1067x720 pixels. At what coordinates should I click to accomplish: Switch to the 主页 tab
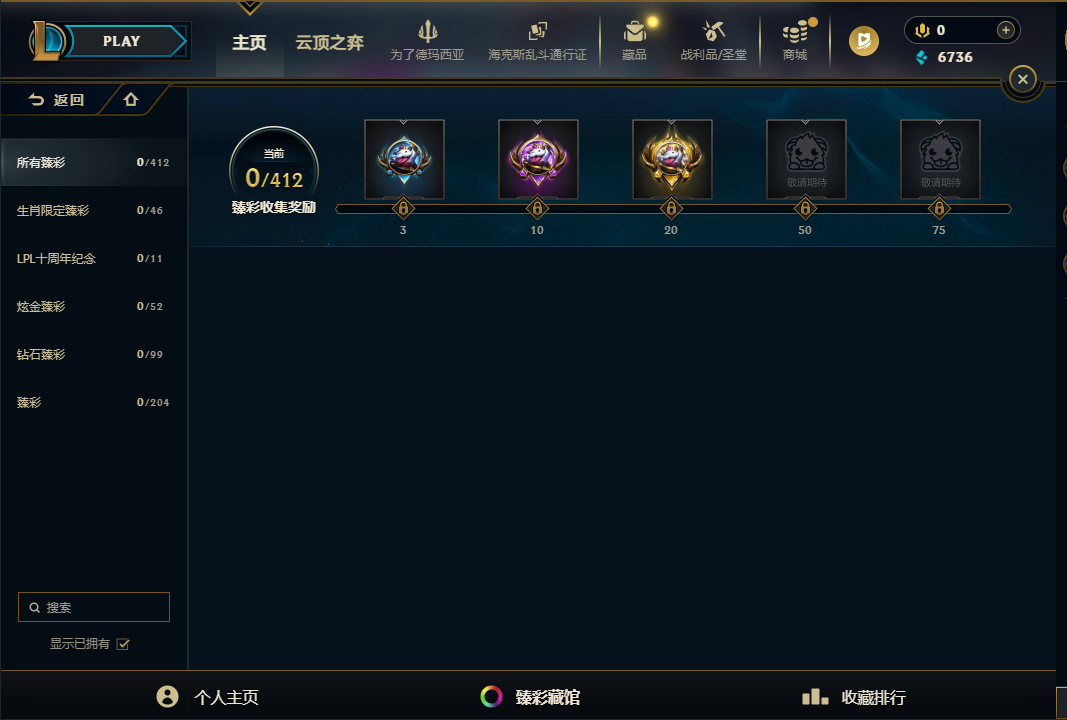pyautogui.click(x=249, y=43)
